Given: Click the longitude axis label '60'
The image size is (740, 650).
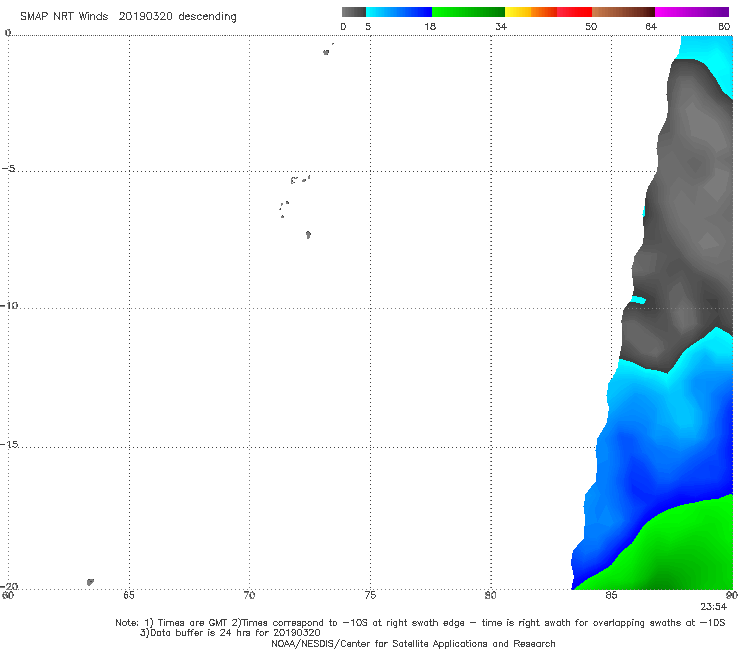Looking at the screenshot, I should 8,595.
